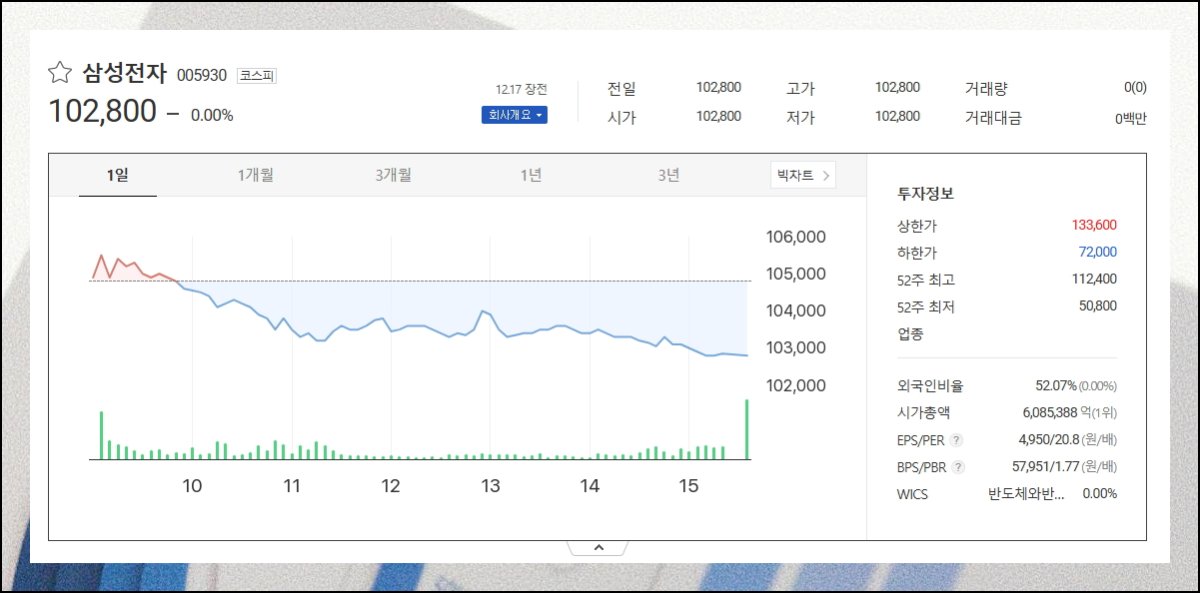Select the 1일 chart tab
1200x593 pixels.
point(118,175)
